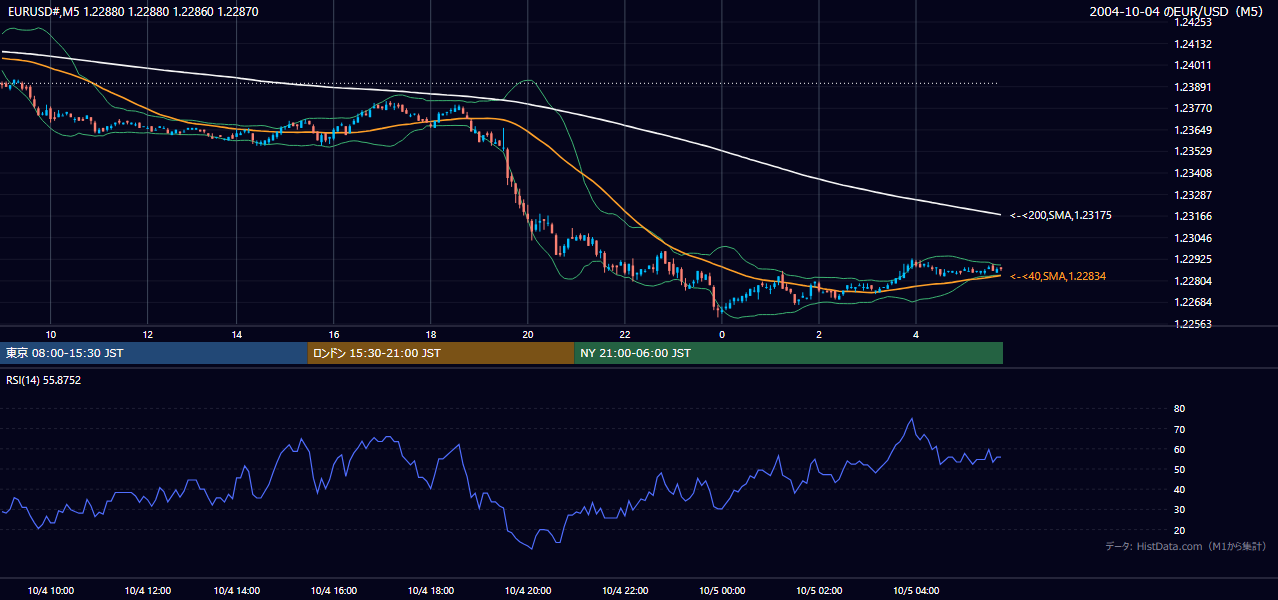Click price axis label 1.22684
Image resolution: width=1278 pixels, height=600 pixels.
(1192, 302)
